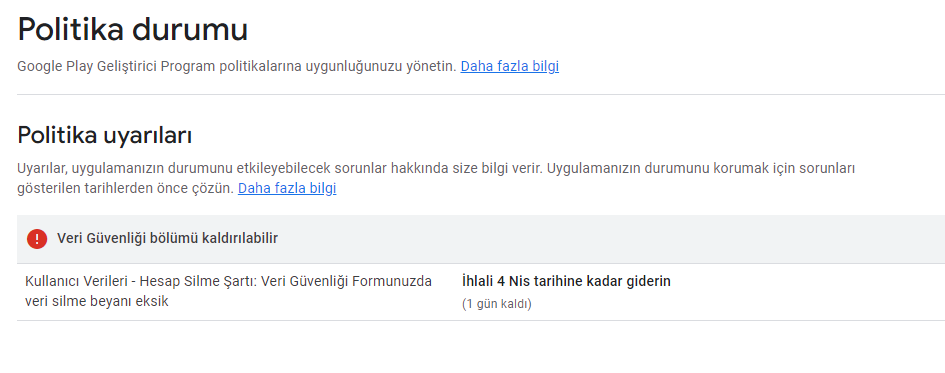The width and height of the screenshot is (945, 373).
Task: Click the Google Play Geliştirici Program description text
Action: click(237, 66)
